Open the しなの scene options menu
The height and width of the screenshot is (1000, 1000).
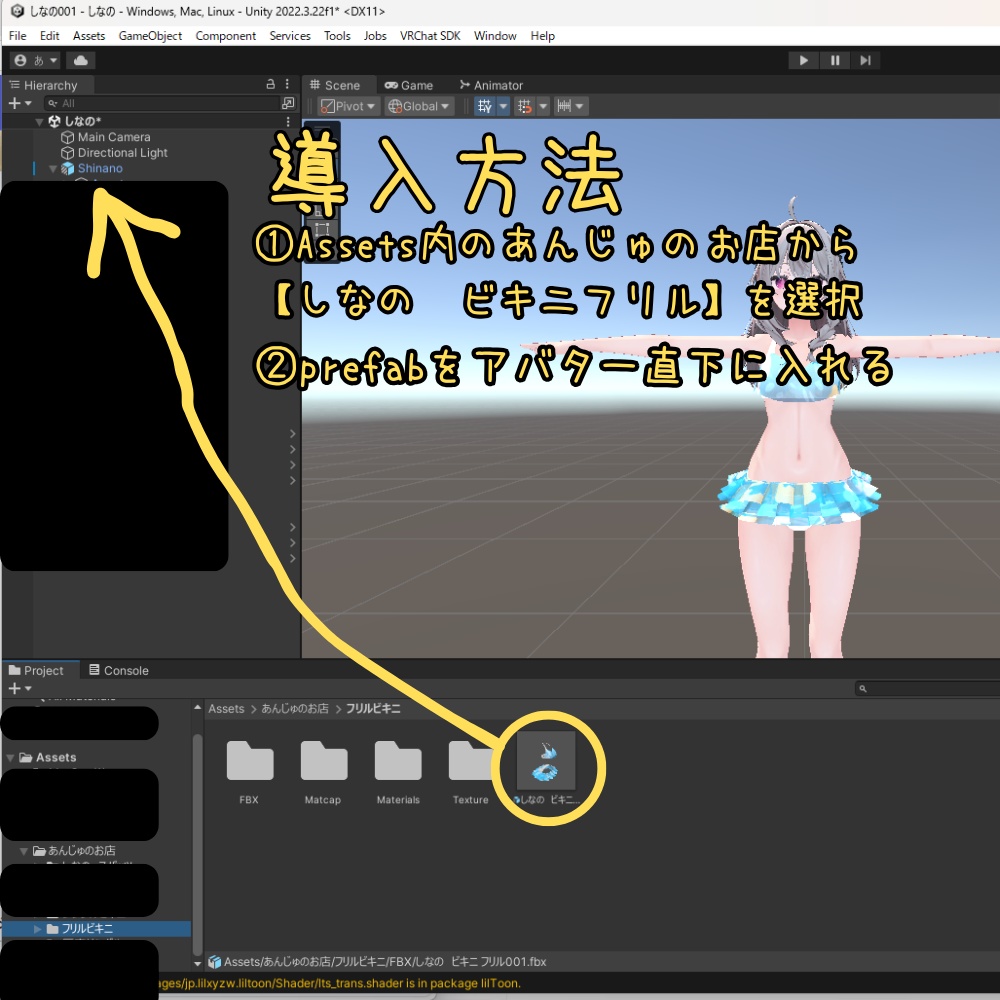point(288,121)
